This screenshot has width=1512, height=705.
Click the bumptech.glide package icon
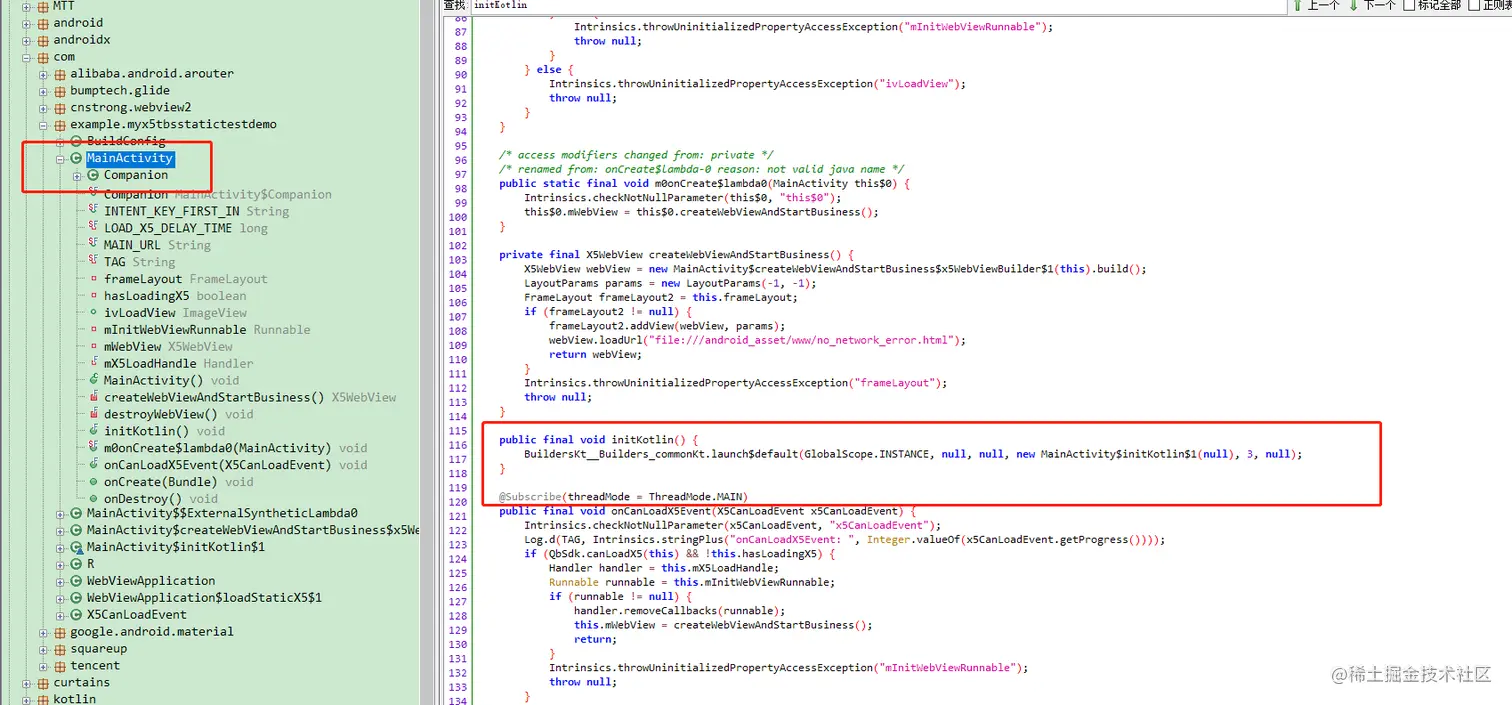pos(60,91)
